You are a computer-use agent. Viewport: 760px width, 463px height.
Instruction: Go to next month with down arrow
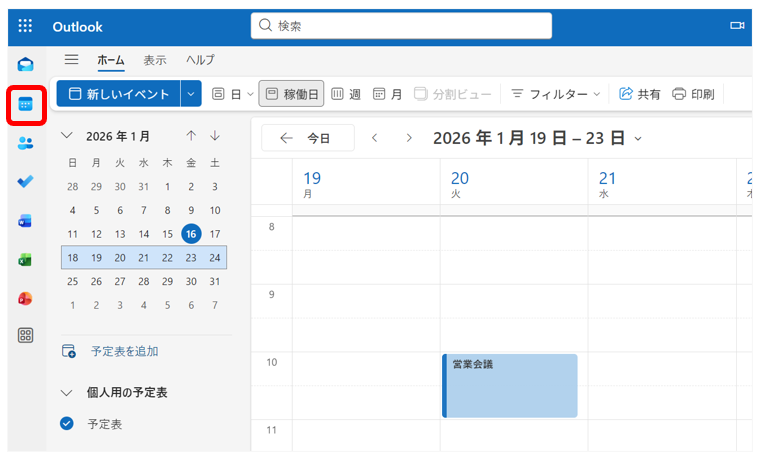[x=215, y=136]
